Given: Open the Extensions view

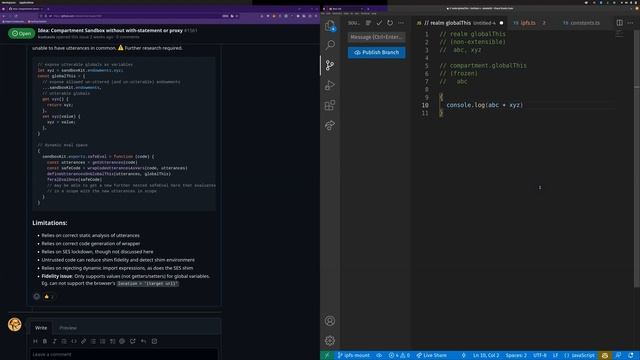Looking at the screenshot, I should (x=330, y=105).
